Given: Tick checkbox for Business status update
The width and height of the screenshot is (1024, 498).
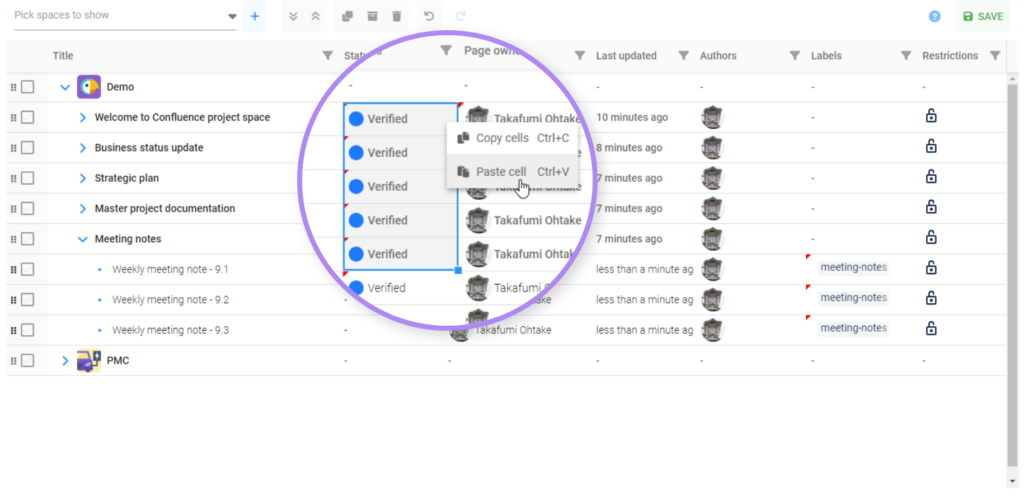Looking at the screenshot, I should point(27,148).
